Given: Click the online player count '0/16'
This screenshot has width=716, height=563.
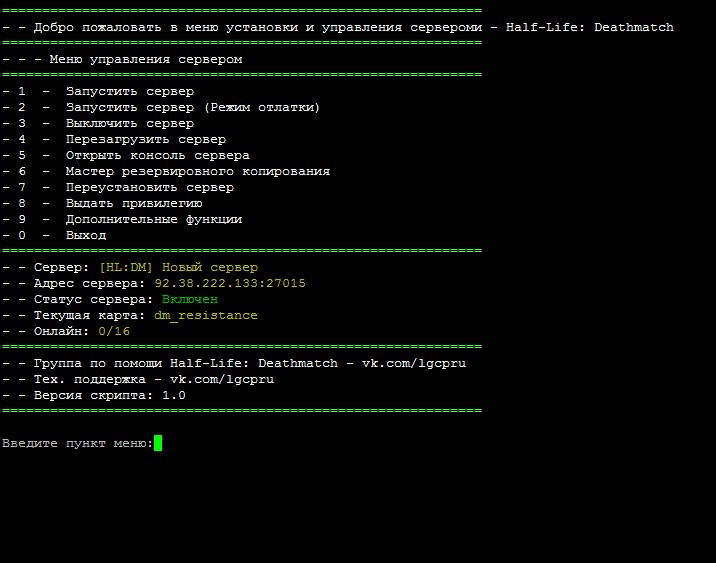Looking at the screenshot, I should coord(113,332).
